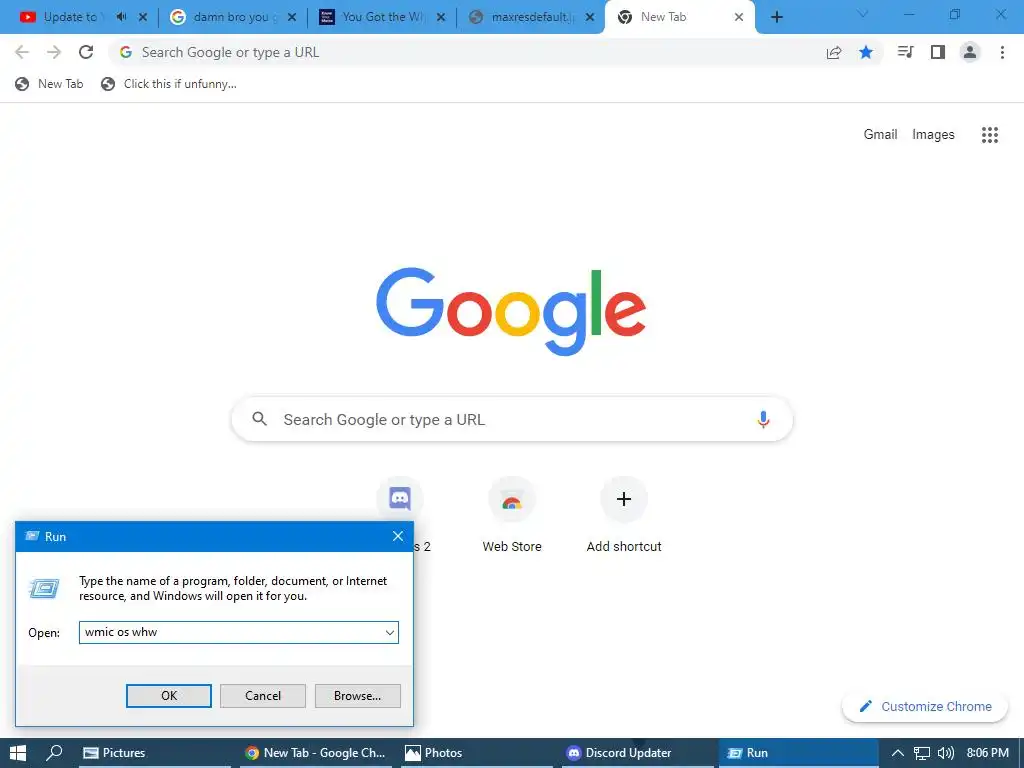
Task: Close the Run dialog with X
Action: [x=398, y=536]
